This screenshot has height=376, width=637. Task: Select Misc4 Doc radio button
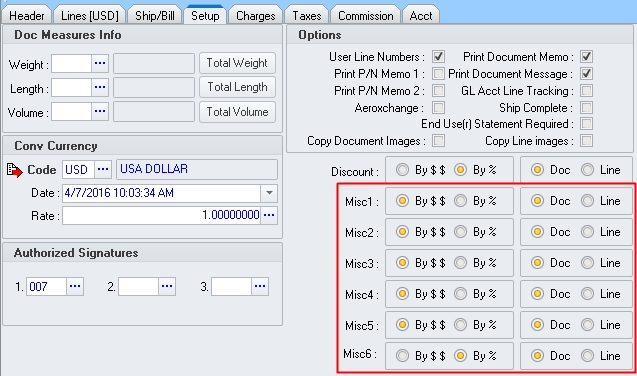(537, 294)
